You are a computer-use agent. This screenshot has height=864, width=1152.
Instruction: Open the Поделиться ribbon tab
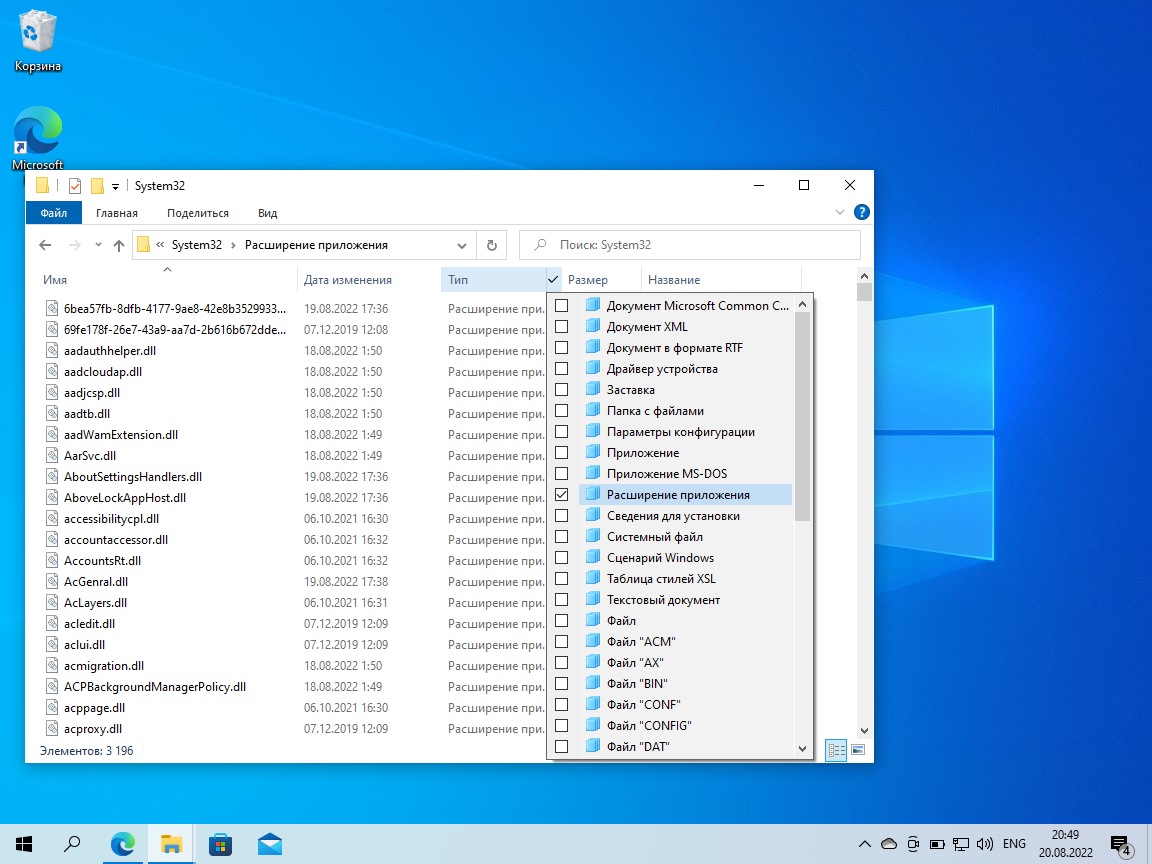pos(198,213)
